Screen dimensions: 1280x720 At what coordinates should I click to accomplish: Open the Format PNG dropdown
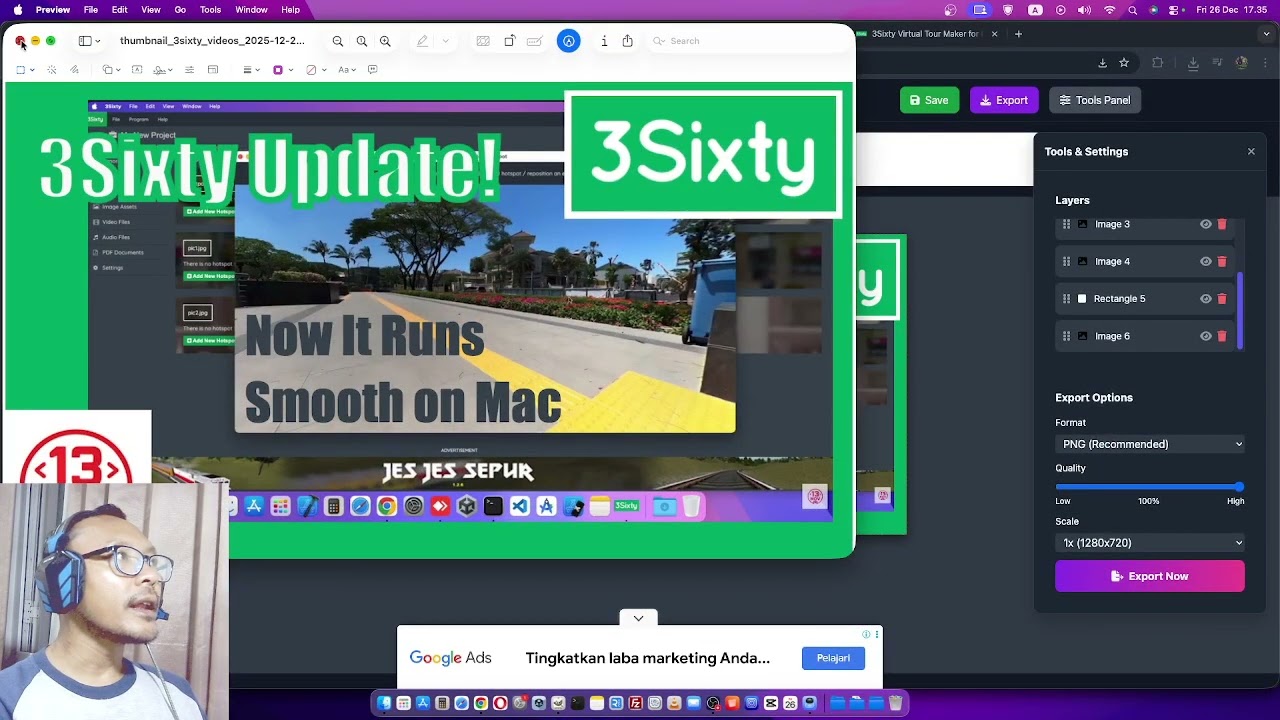point(1150,444)
